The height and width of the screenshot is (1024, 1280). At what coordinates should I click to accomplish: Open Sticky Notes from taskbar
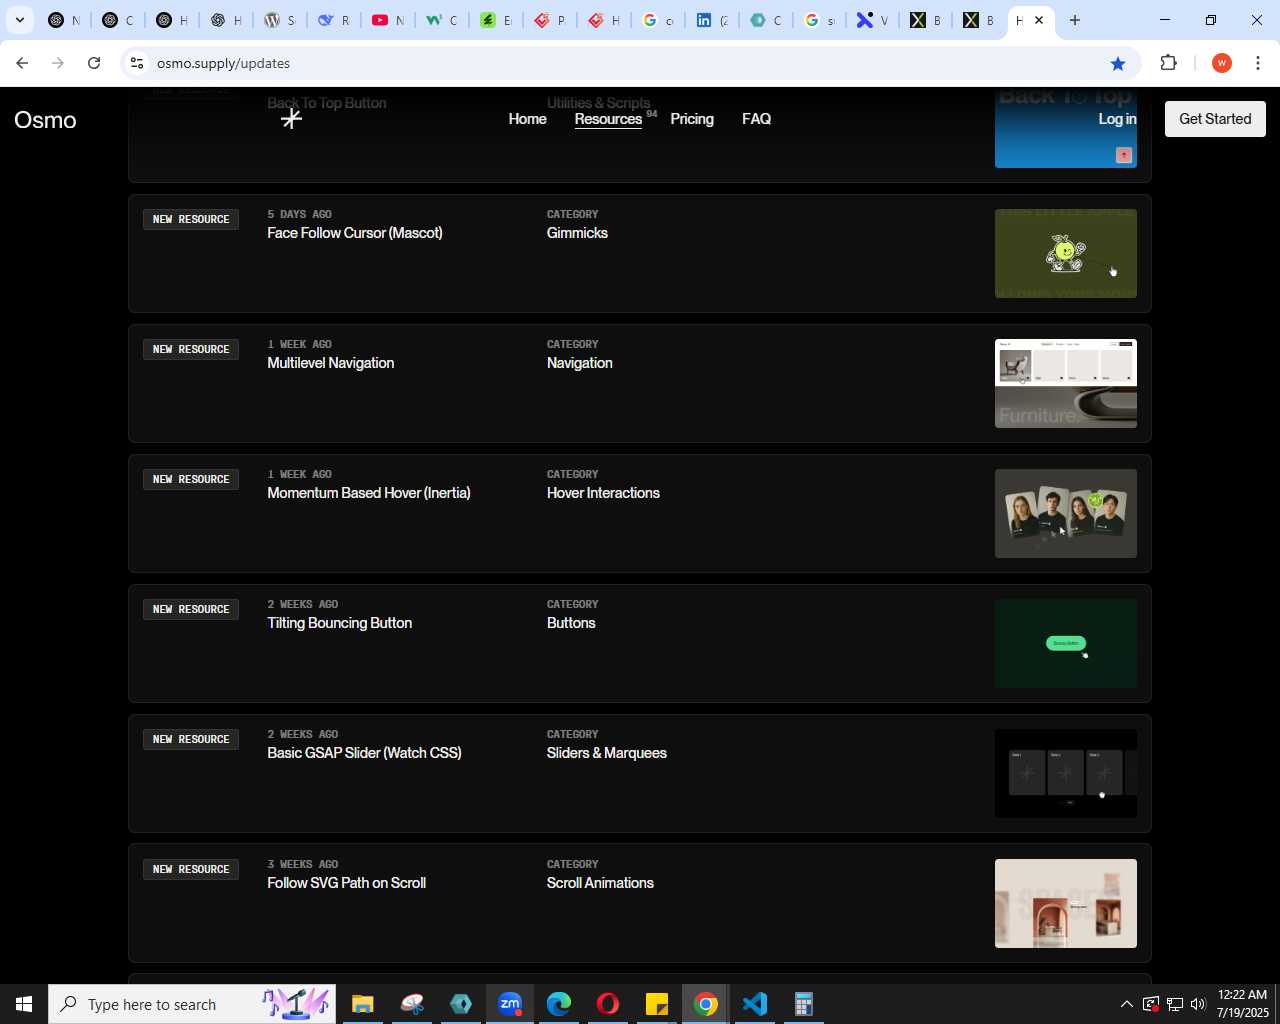pos(657,1004)
